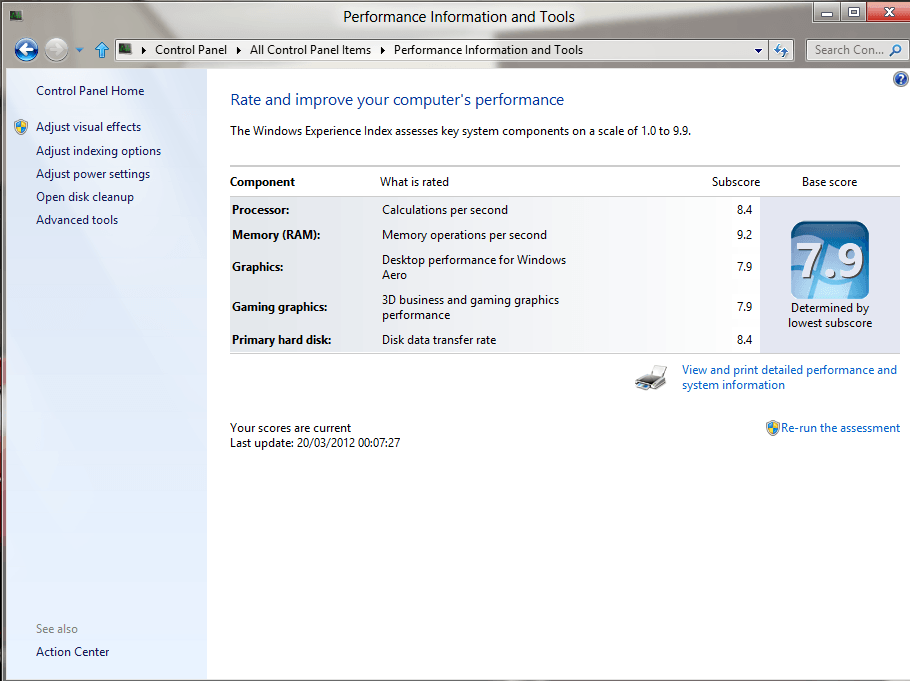Image resolution: width=910 pixels, height=681 pixels.
Task: Click Calculations per second description
Action: tap(445, 210)
